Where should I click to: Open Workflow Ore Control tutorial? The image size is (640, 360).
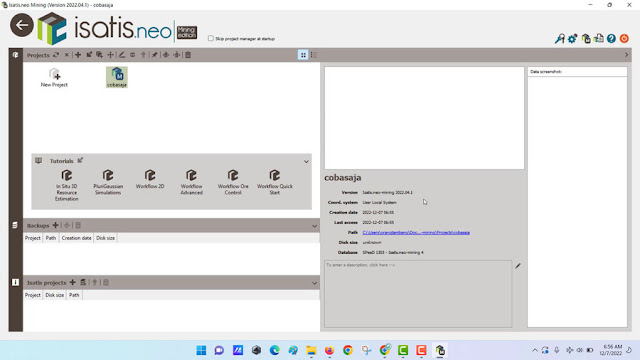click(233, 182)
